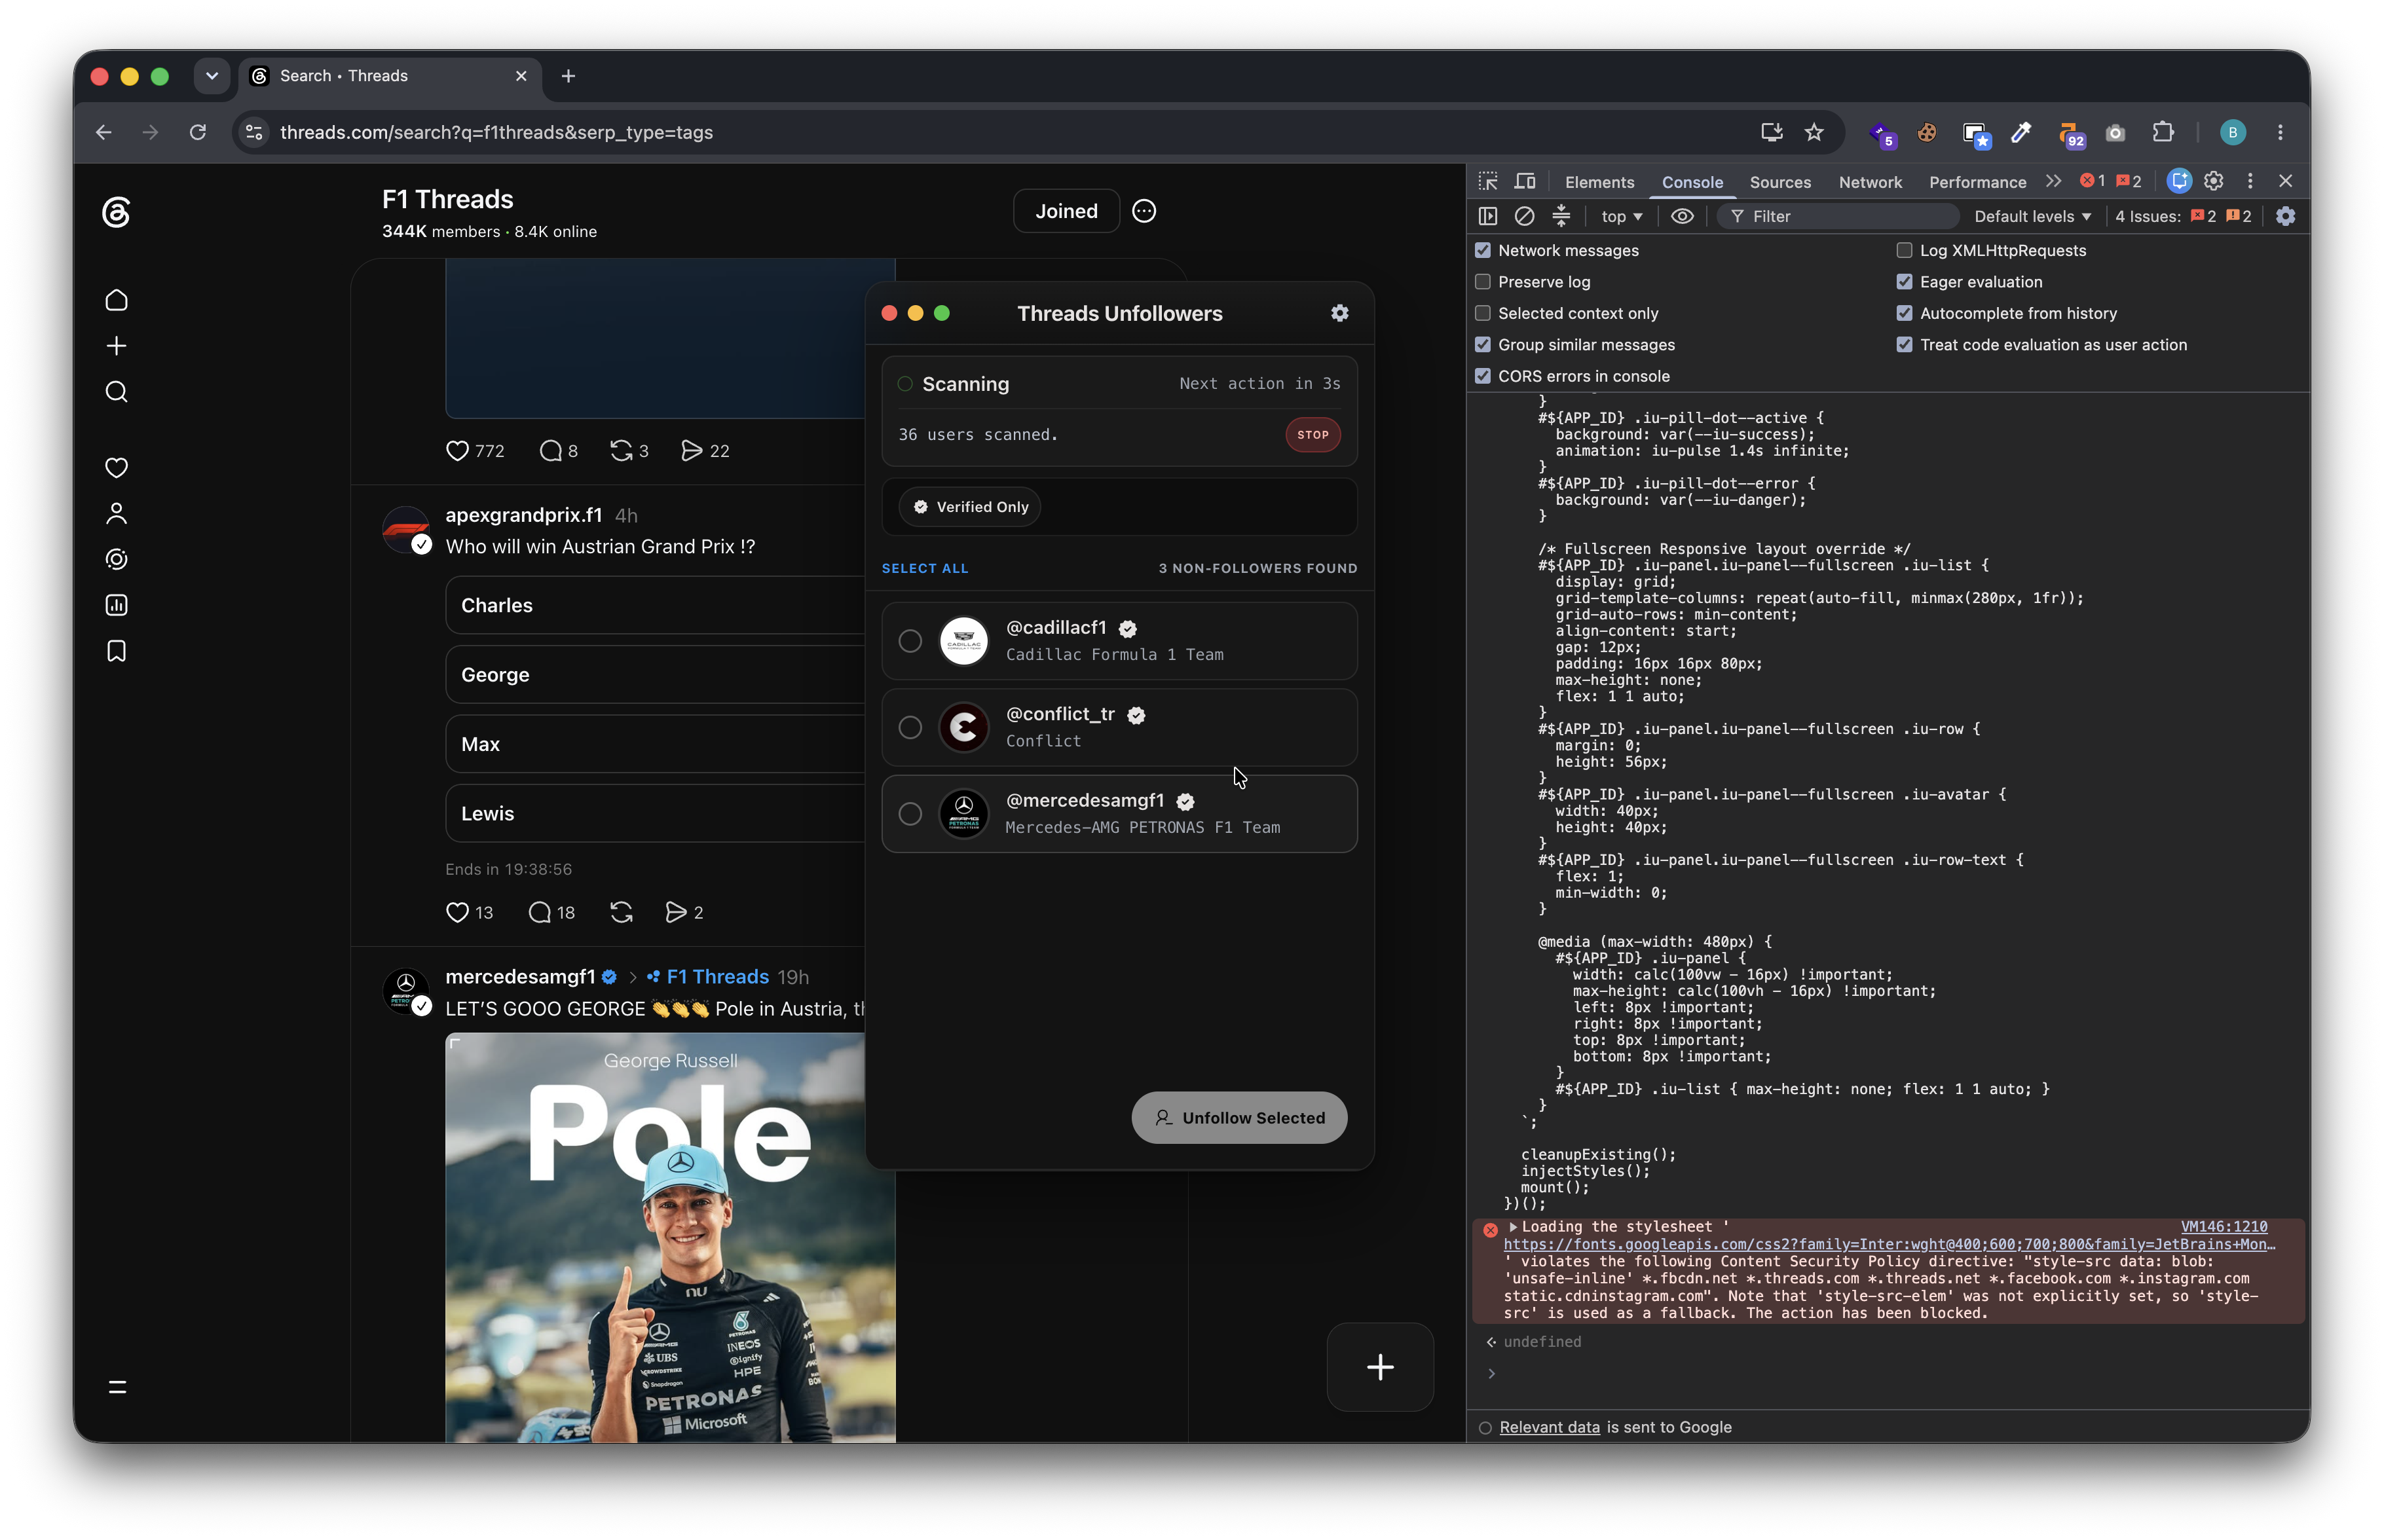Open Threads Unfollowers settings gear
The height and width of the screenshot is (1540, 2384).
point(1339,313)
